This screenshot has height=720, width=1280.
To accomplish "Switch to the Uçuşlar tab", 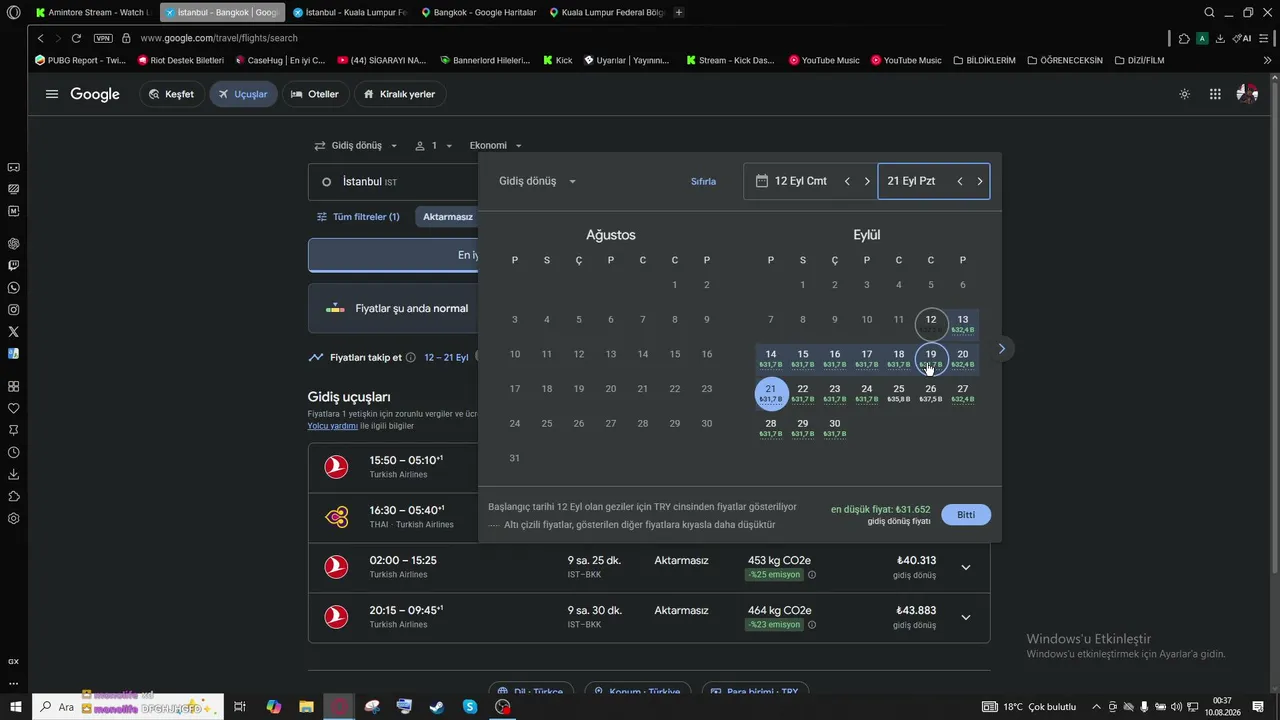I will [243, 94].
